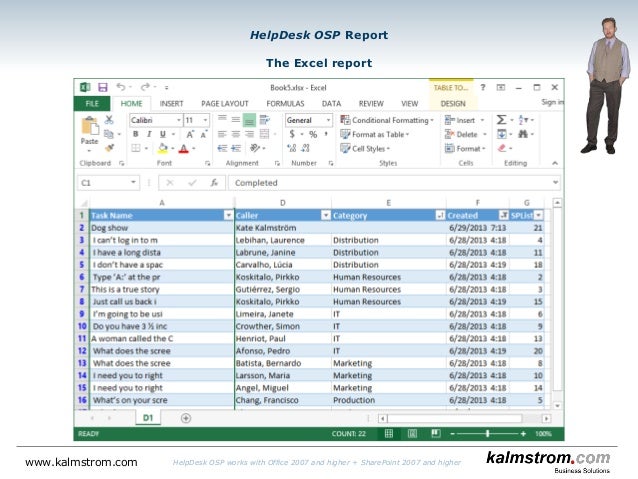Apply the yellow Fill Color bucket

163,148
